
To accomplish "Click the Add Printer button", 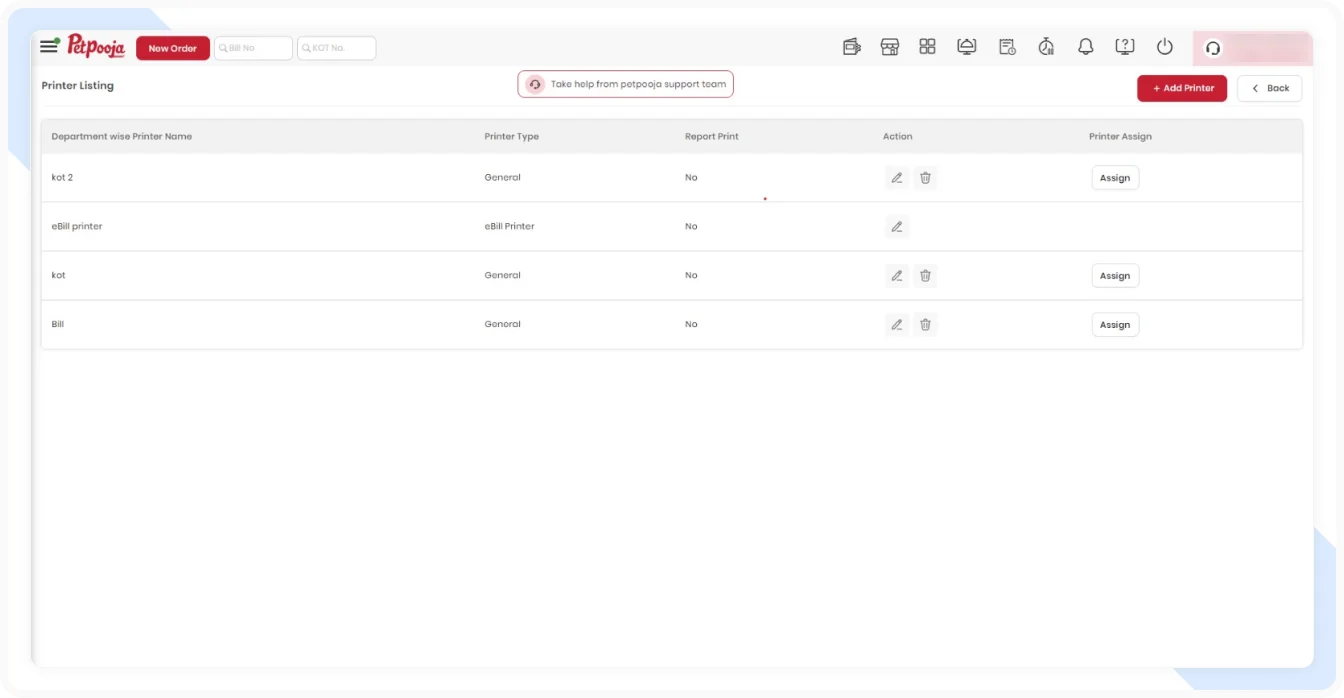I will click(1181, 88).
